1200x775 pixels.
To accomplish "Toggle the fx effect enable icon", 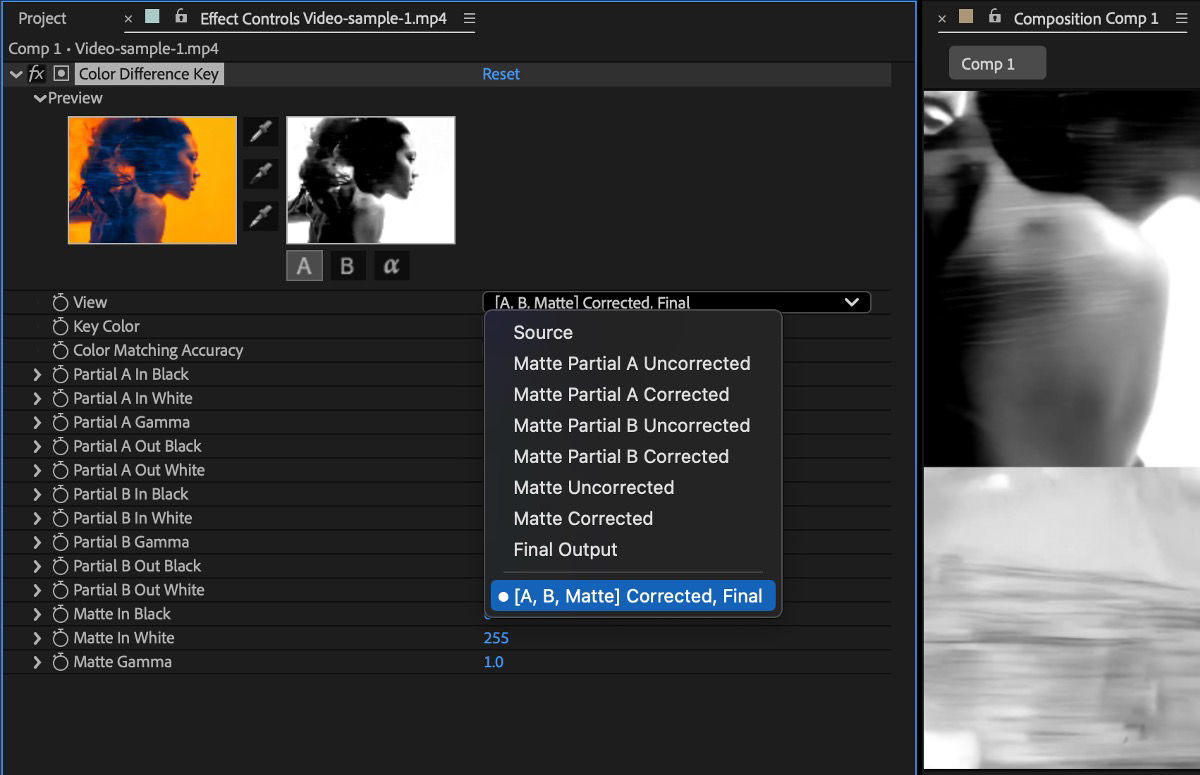I will point(35,73).
